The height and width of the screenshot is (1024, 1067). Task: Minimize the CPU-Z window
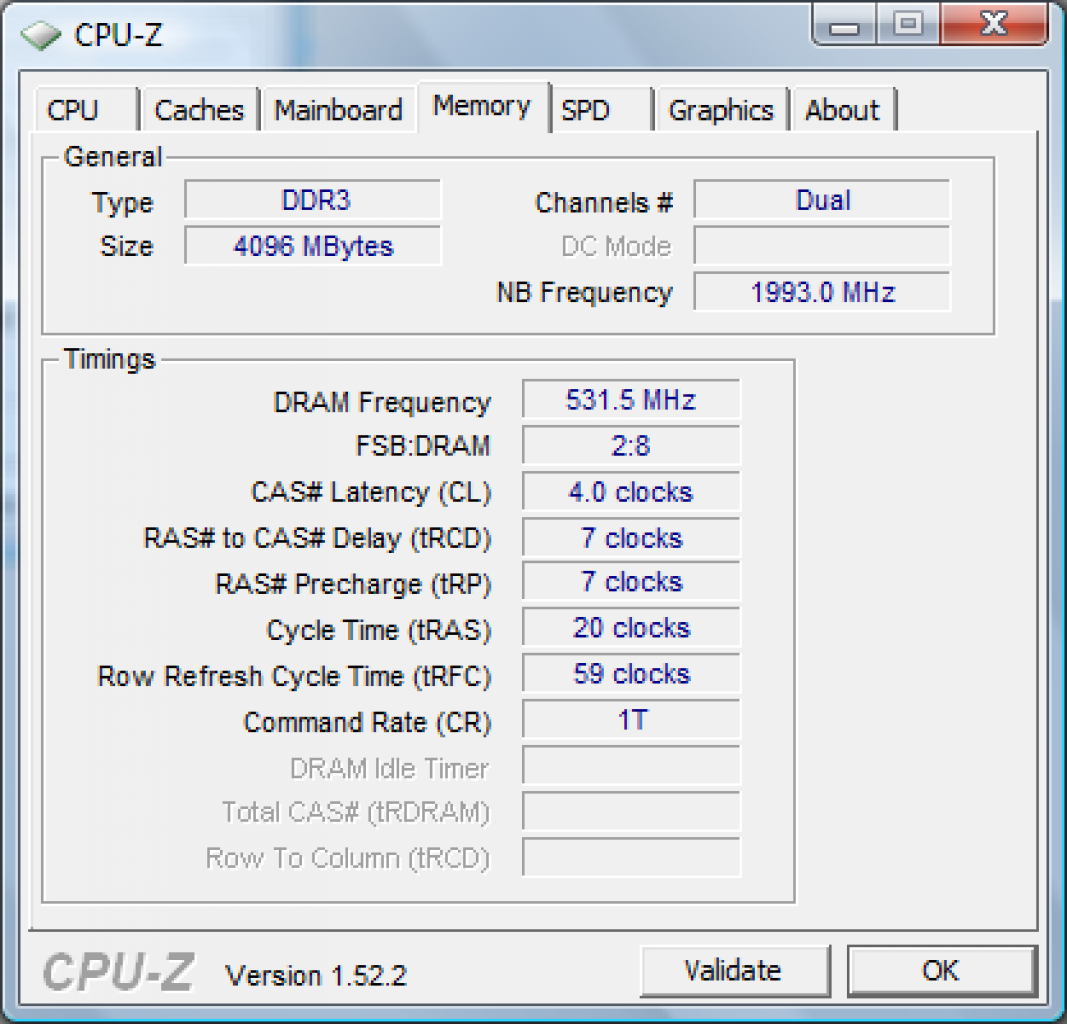click(x=844, y=26)
